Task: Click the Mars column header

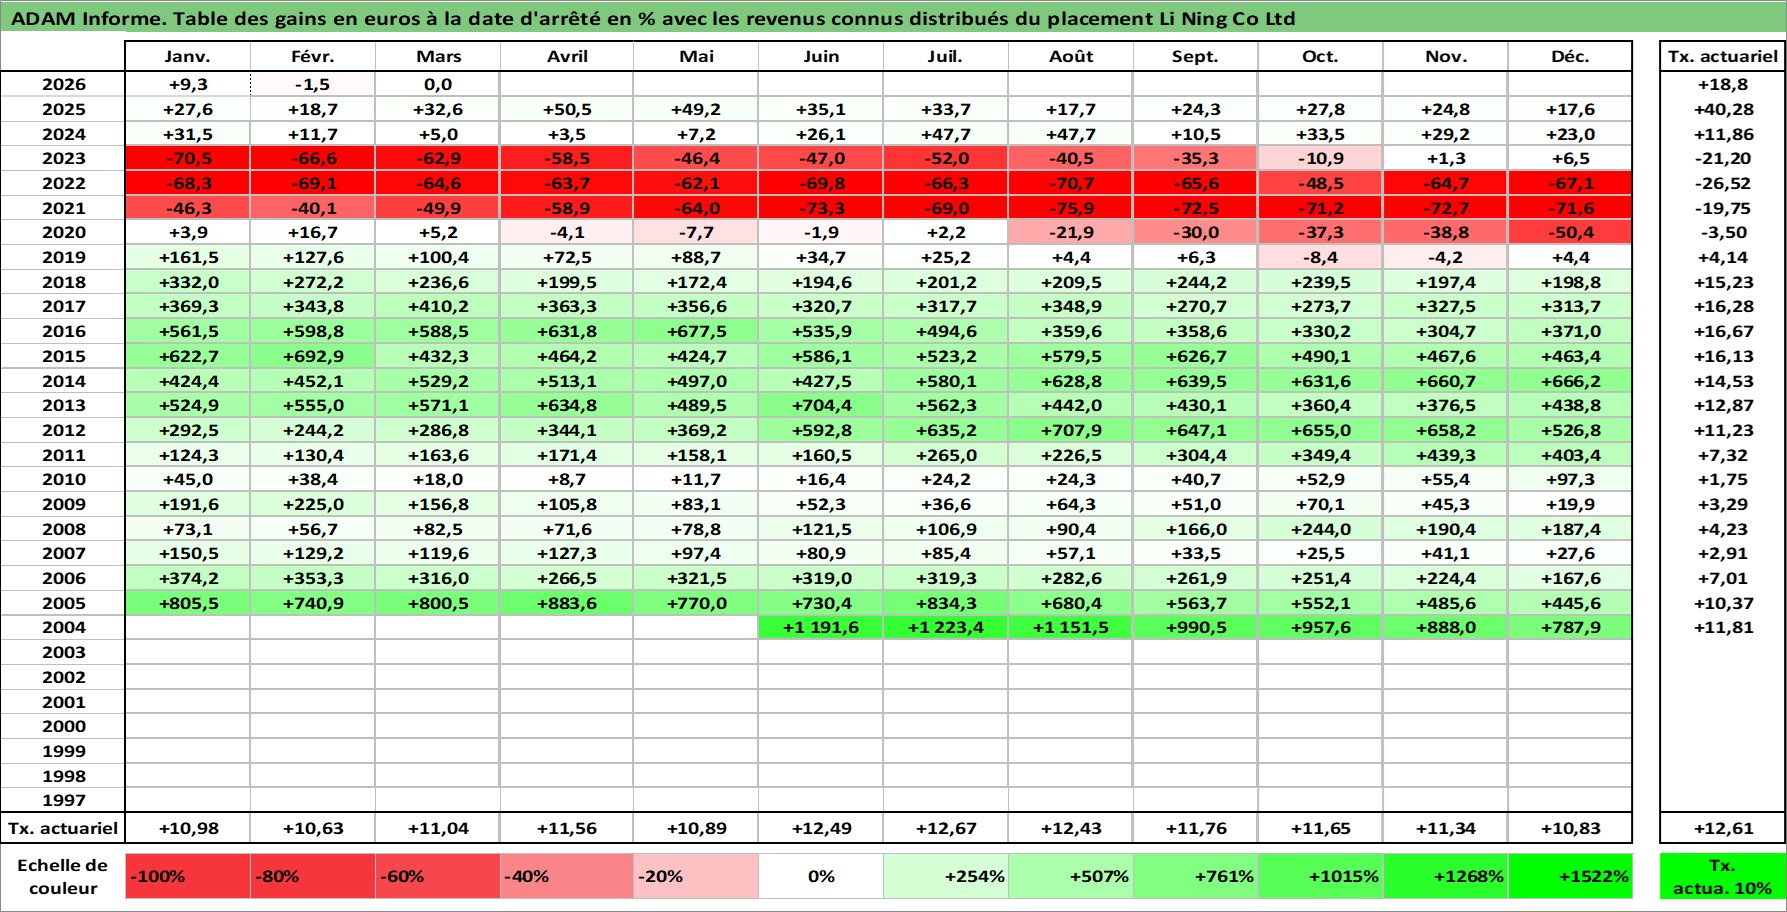Action: pos(438,56)
